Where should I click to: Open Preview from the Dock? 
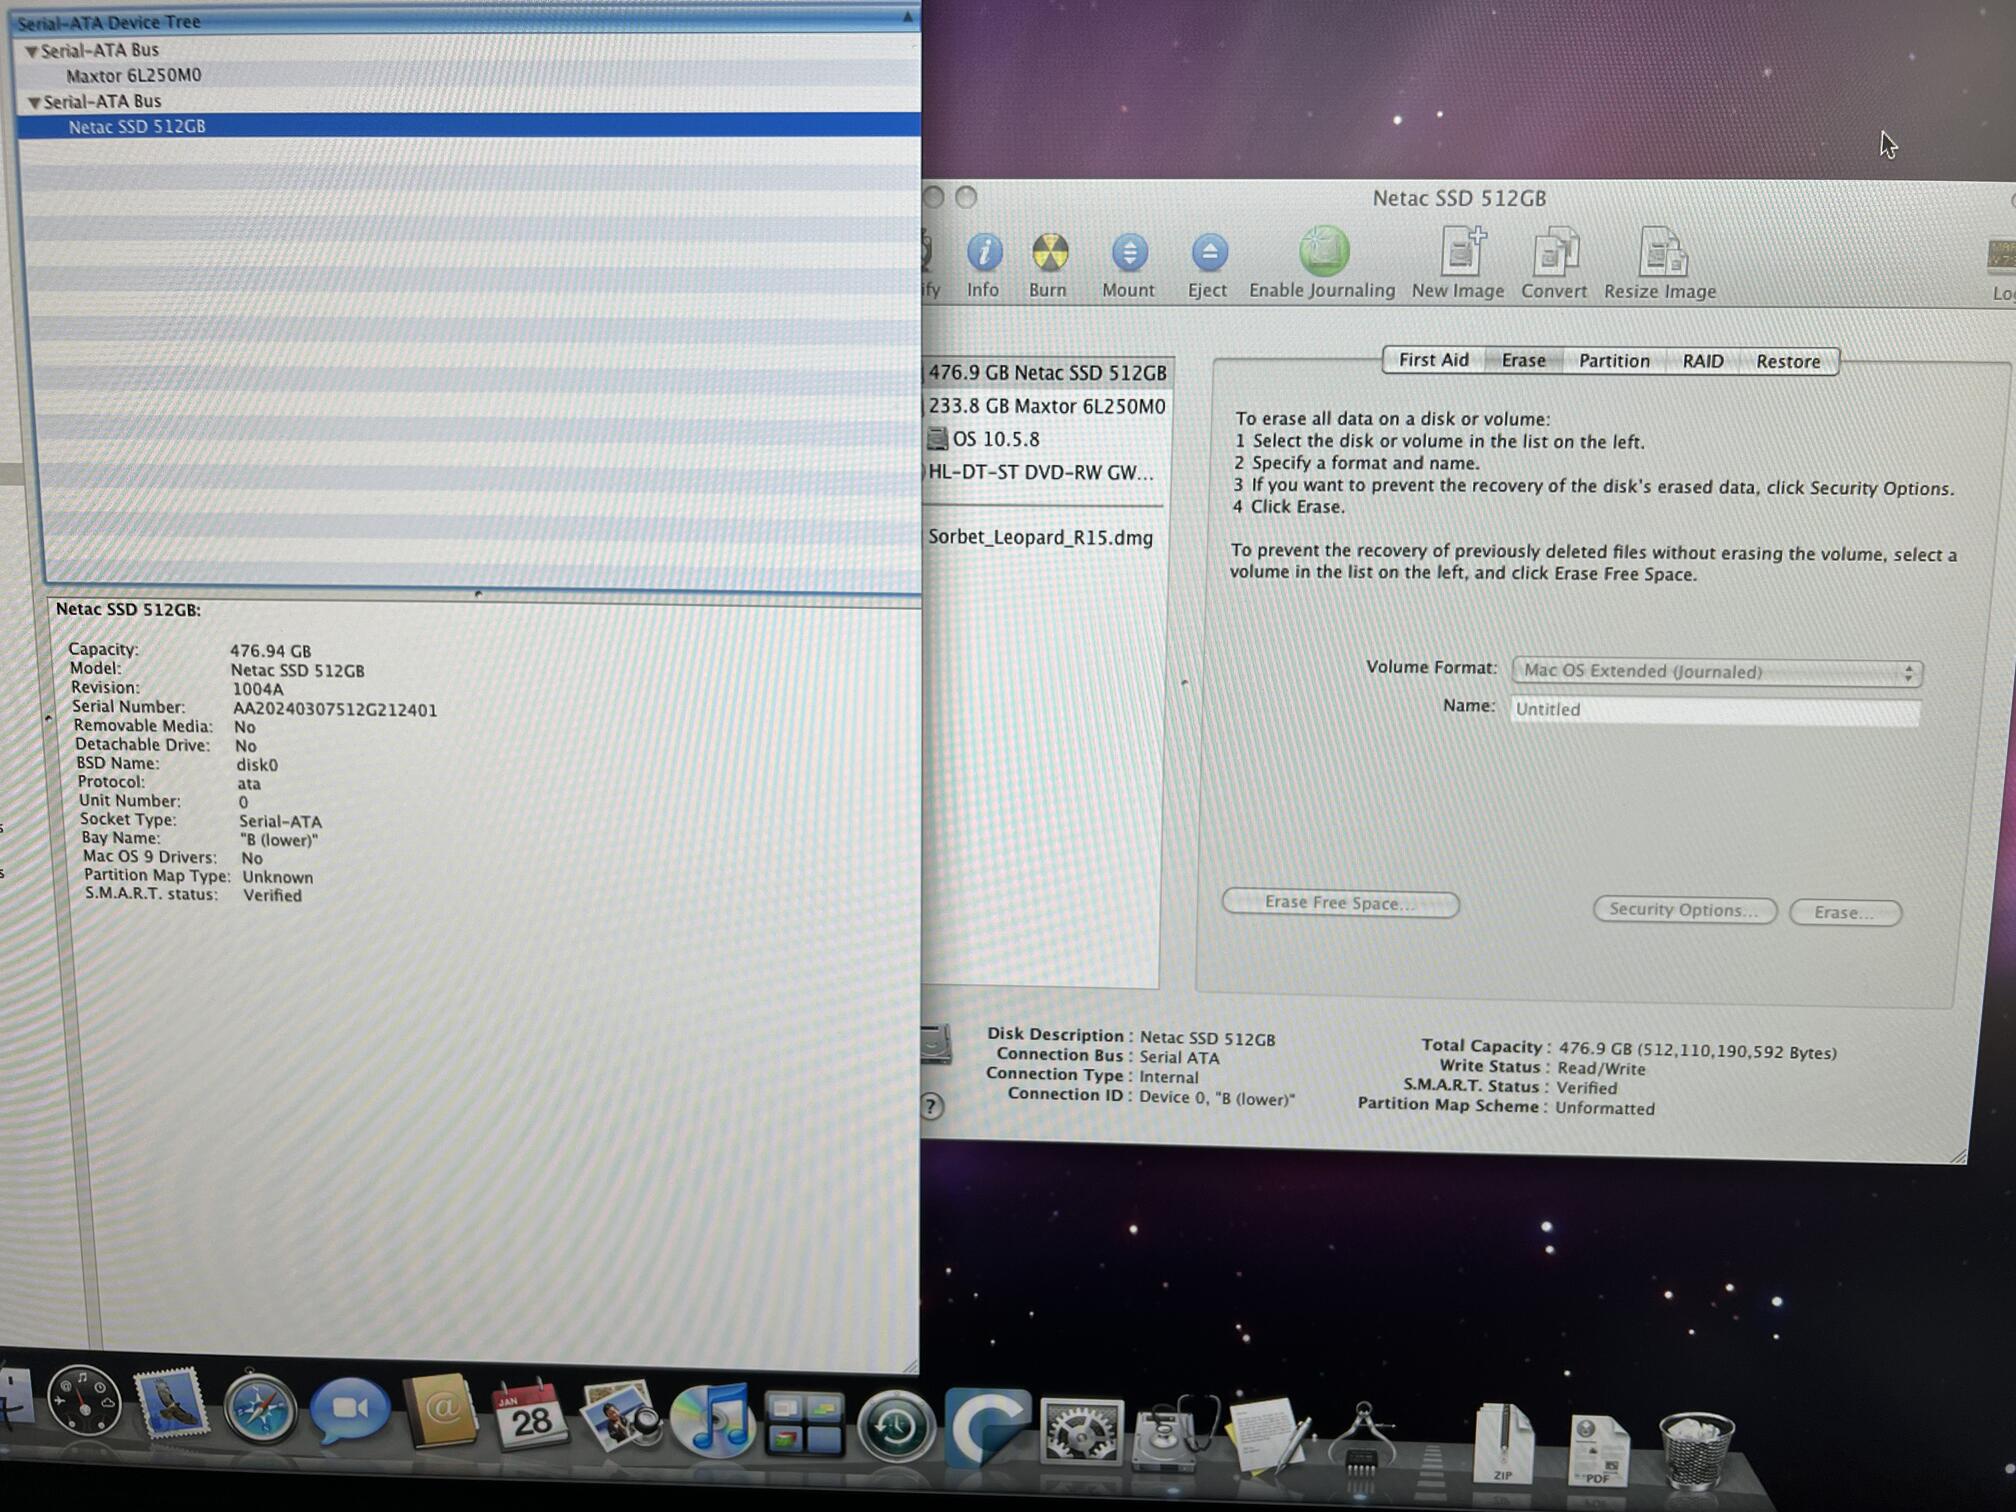pyautogui.click(x=620, y=1417)
